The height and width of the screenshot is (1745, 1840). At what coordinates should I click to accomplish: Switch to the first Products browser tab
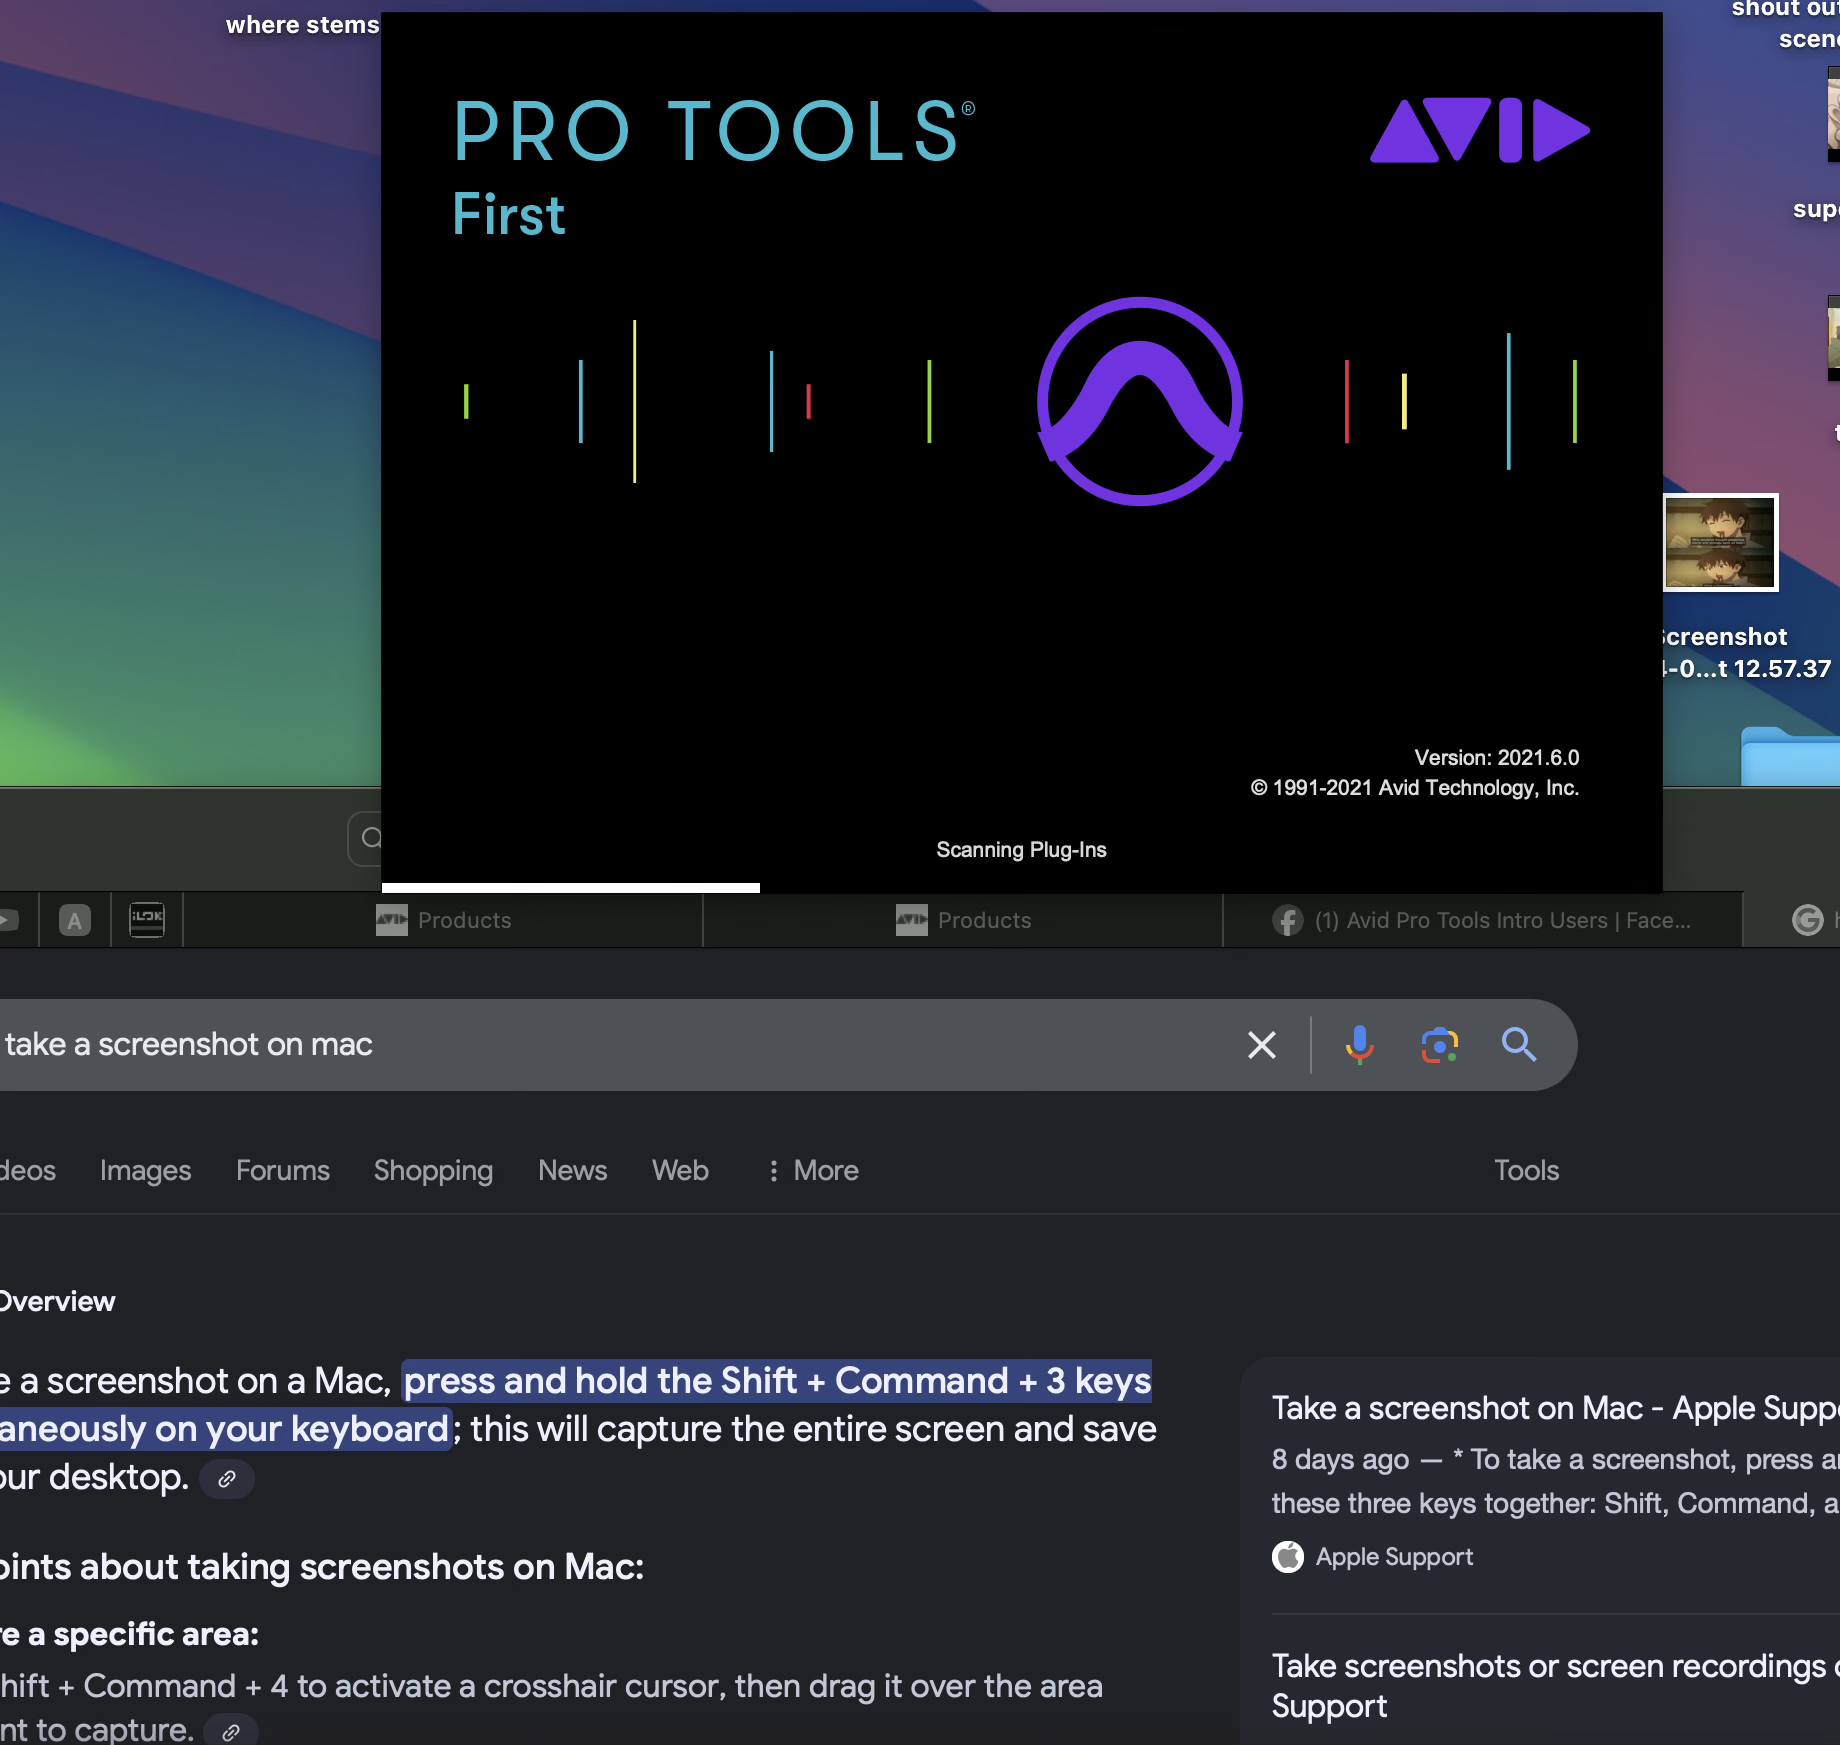click(444, 920)
